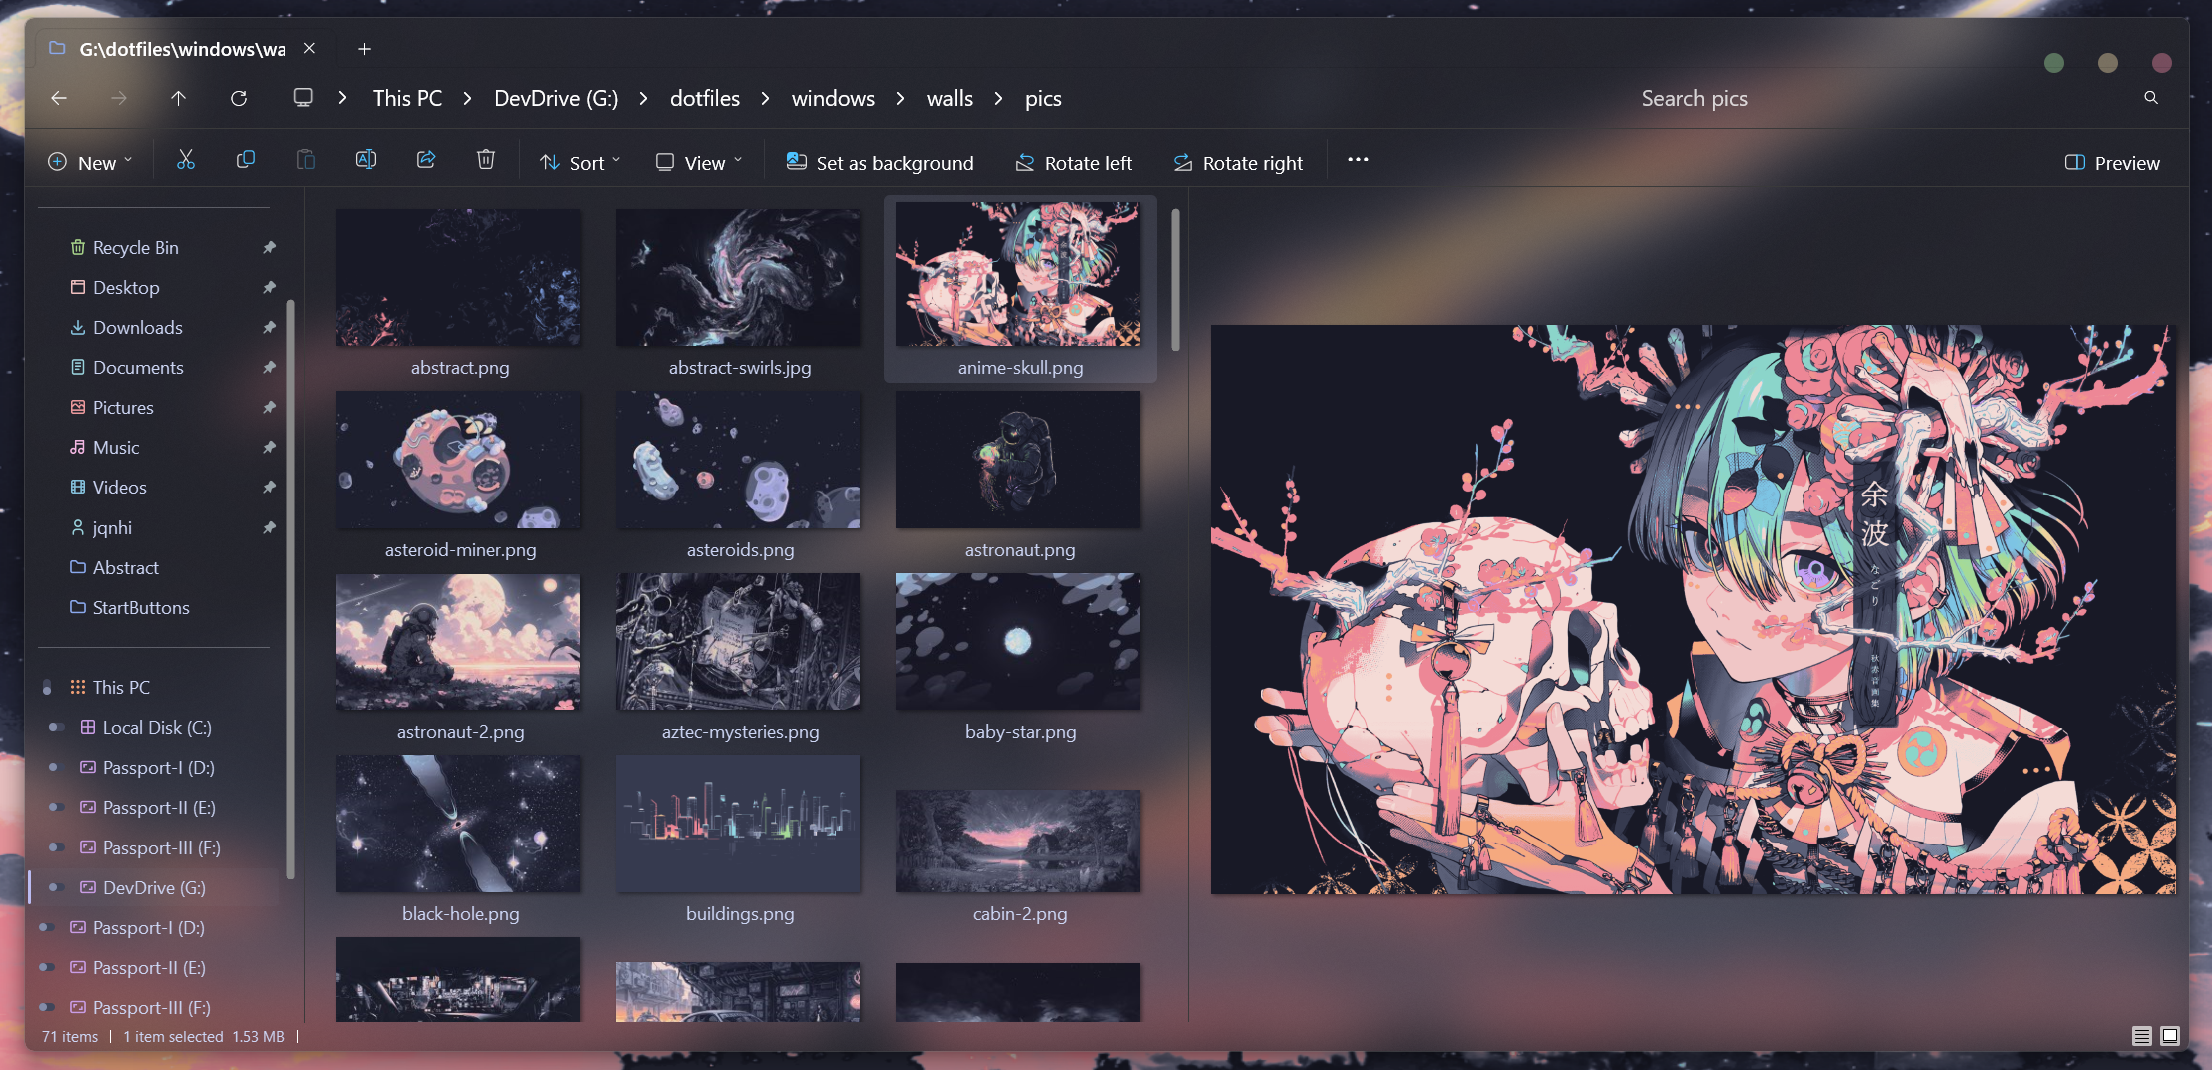
Task: Click the monitor icon in address bar
Action: (x=303, y=98)
